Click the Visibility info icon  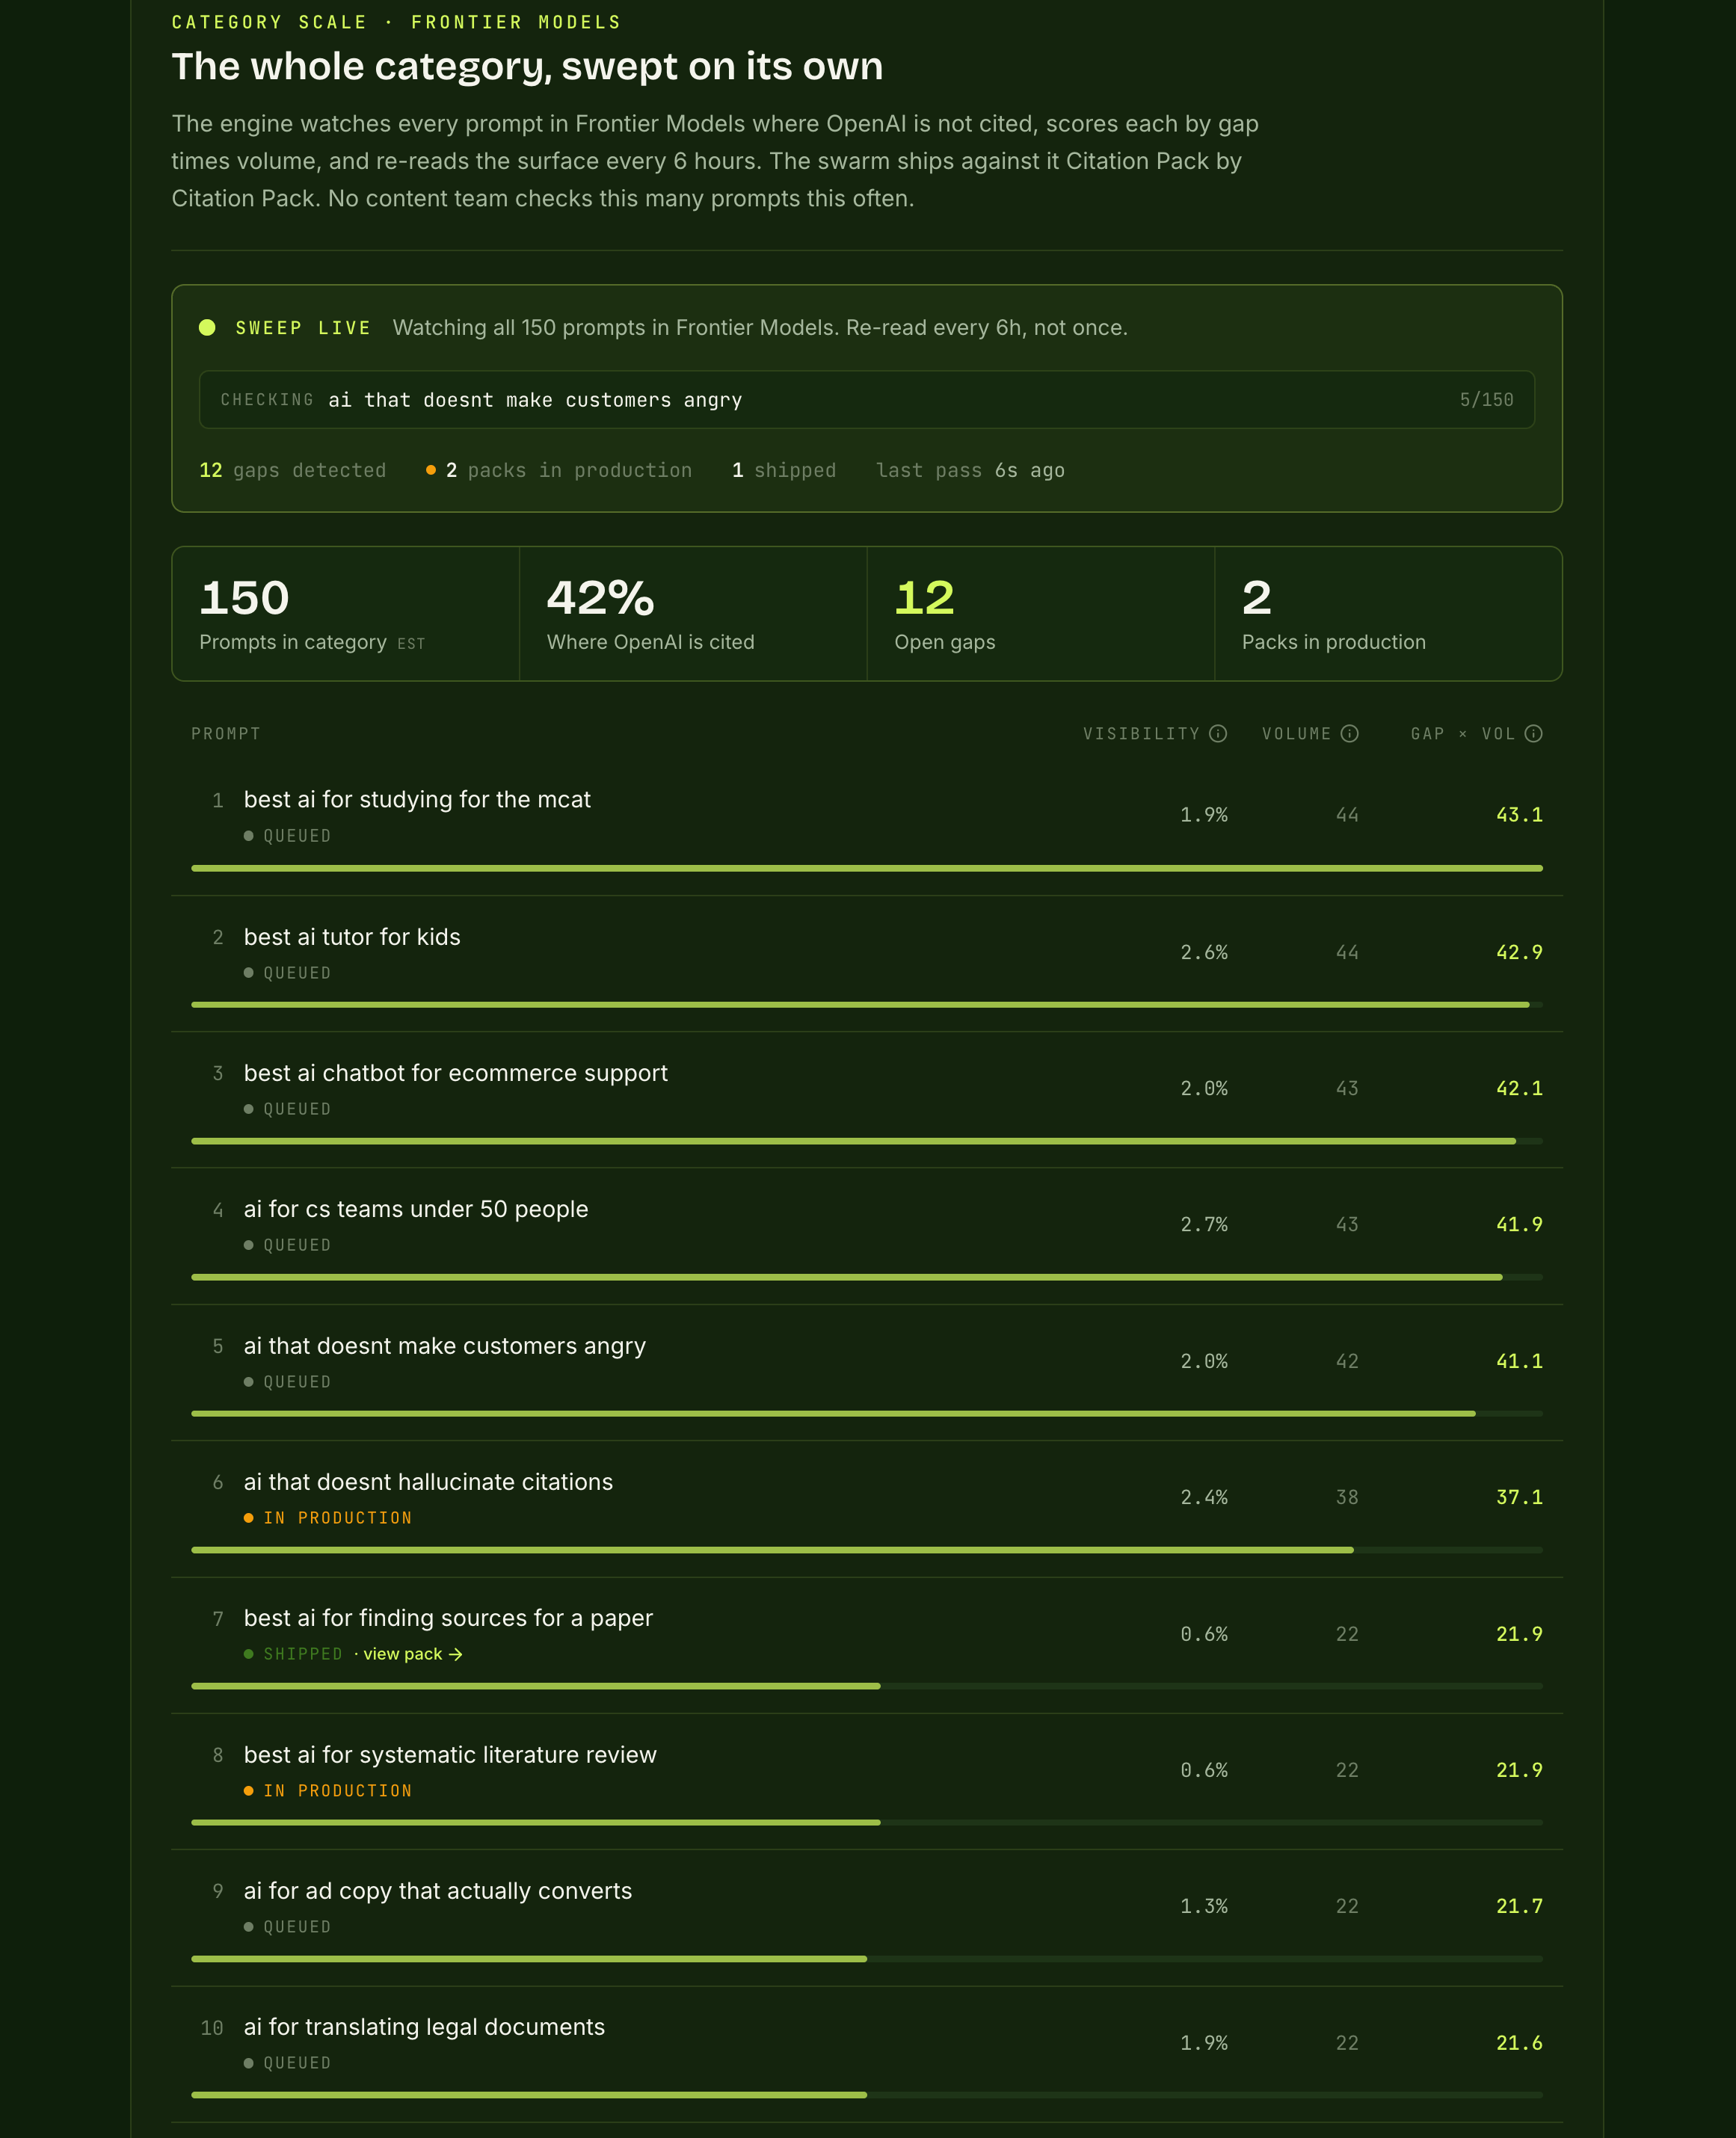(x=1217, y=733)
